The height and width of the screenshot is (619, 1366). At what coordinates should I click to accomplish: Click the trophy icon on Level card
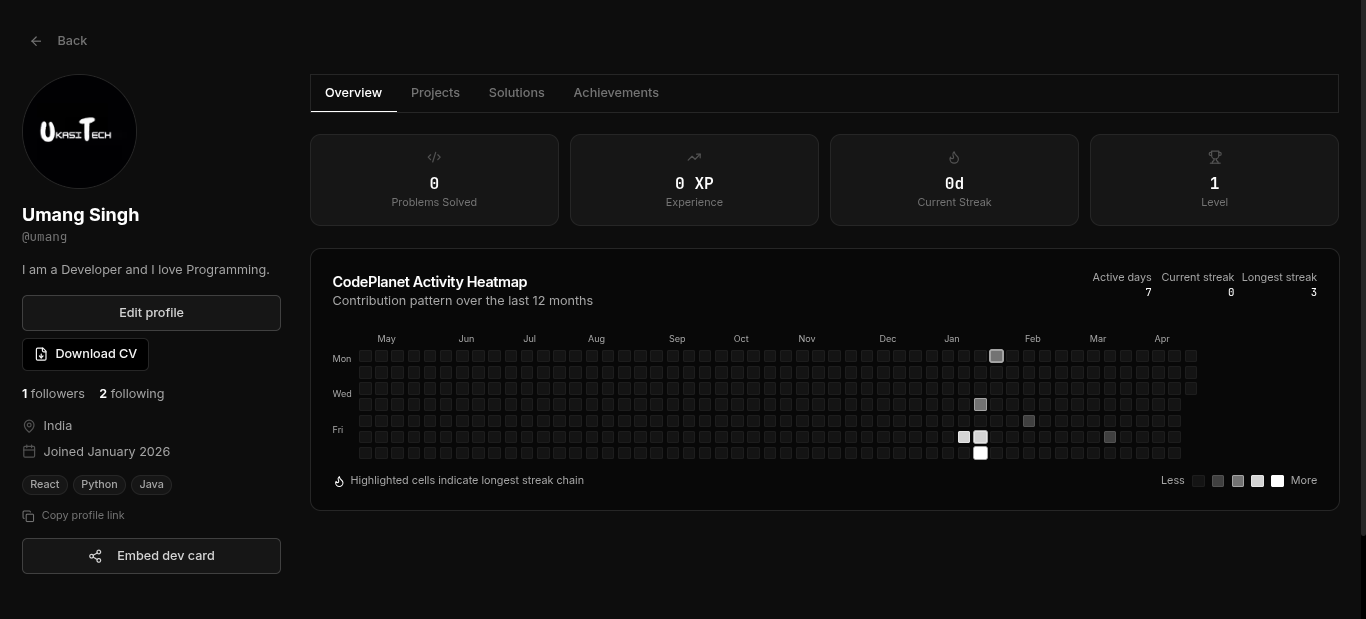tap(1214, 157)
